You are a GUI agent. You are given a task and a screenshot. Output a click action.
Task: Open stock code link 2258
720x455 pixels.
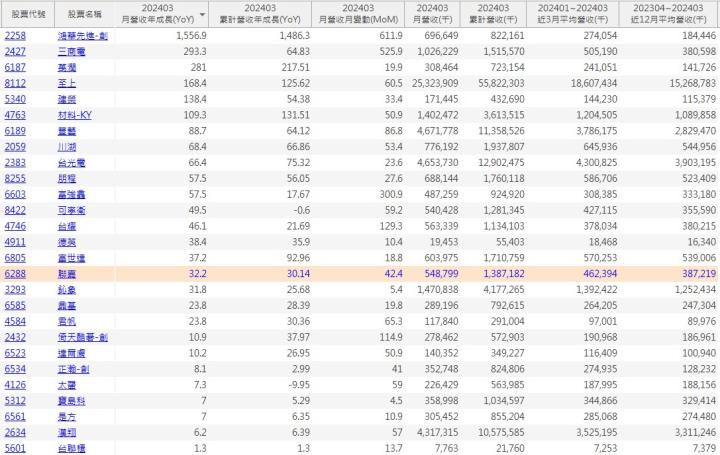point(15,36)
